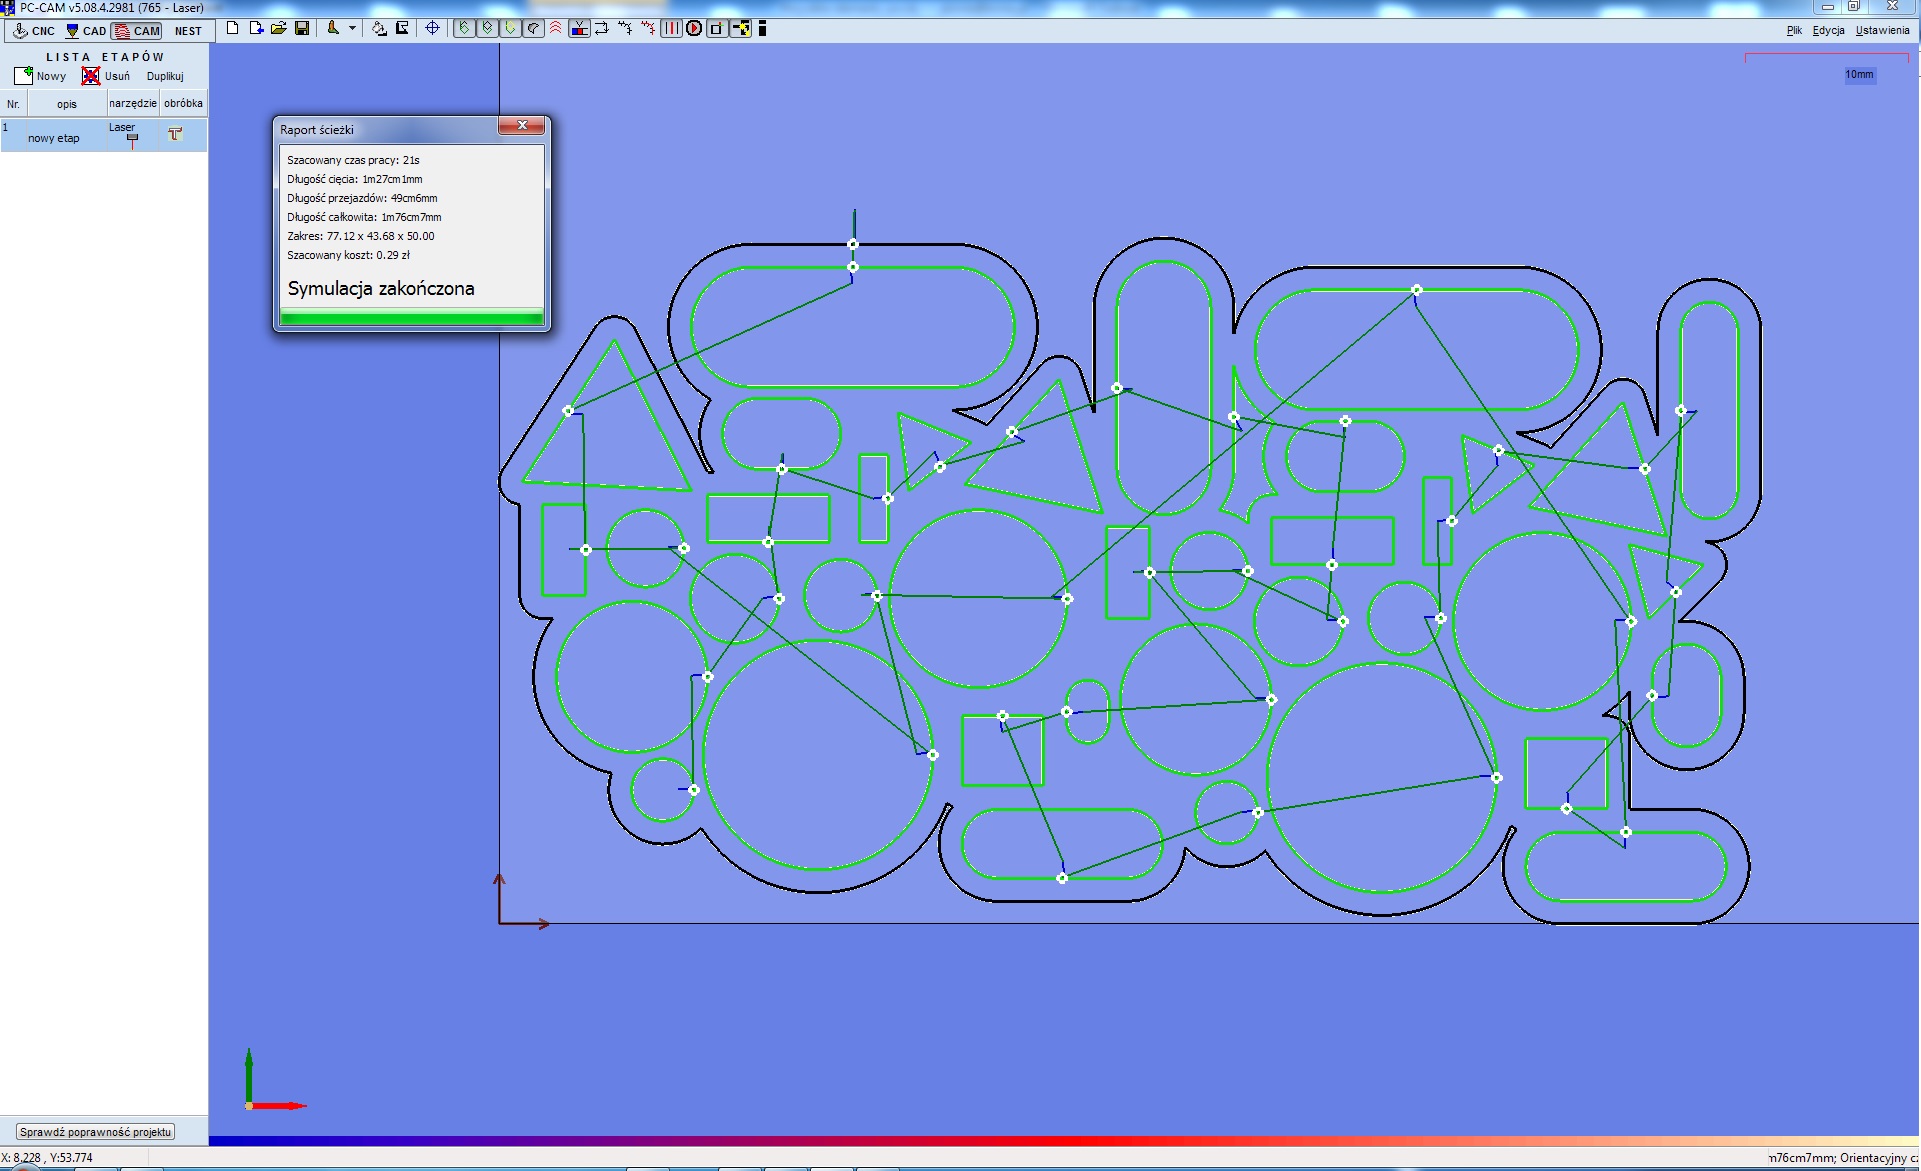
Task: Open the Ustawienia menu
Action: 1882,31
